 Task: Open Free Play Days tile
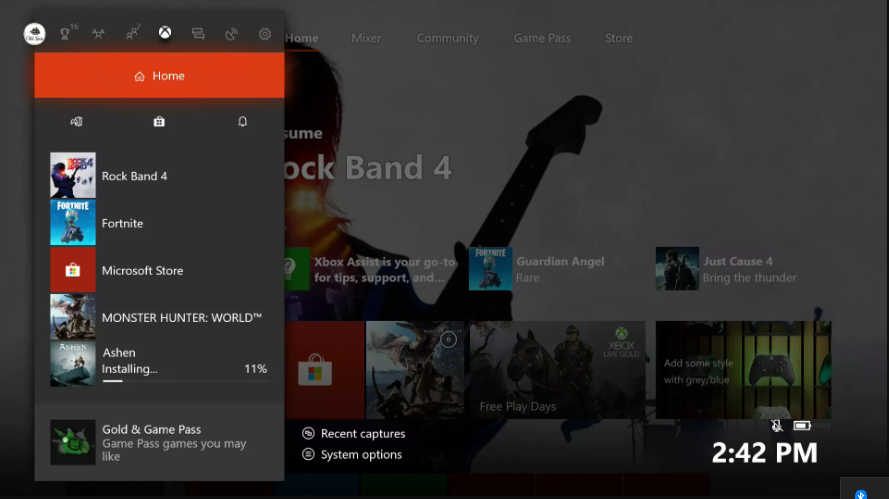point(557,370)
